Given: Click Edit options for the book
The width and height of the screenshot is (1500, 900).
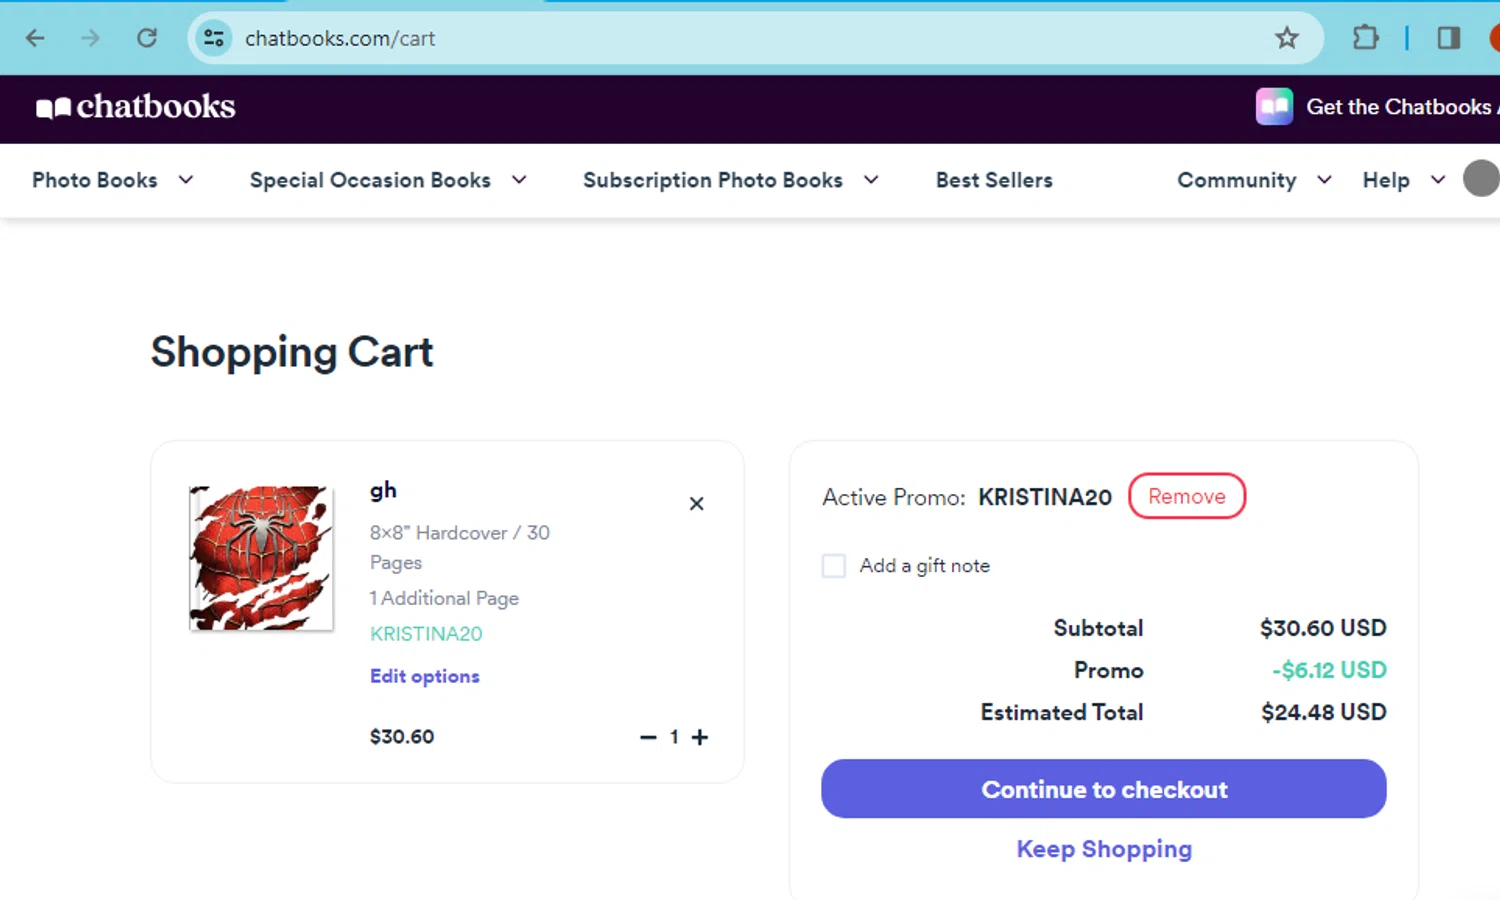Looking at the screenshot, I should (425, 676).
